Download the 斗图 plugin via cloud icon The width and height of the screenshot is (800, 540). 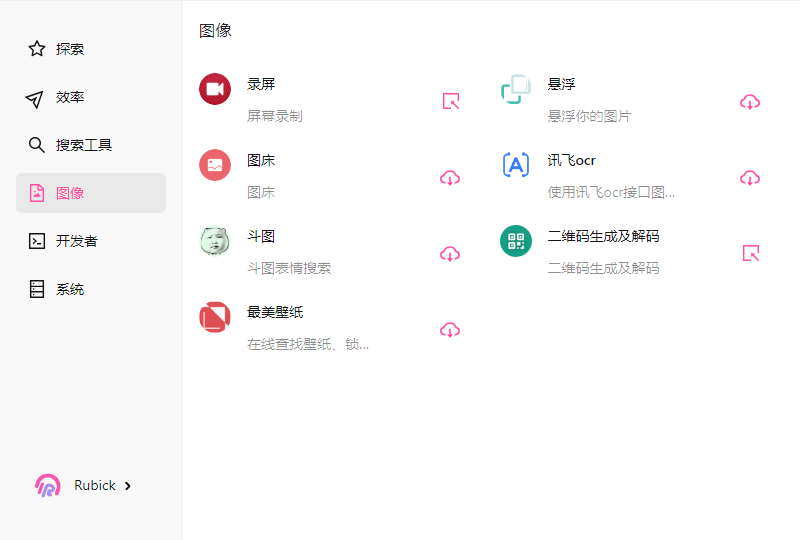click(450, 254)
